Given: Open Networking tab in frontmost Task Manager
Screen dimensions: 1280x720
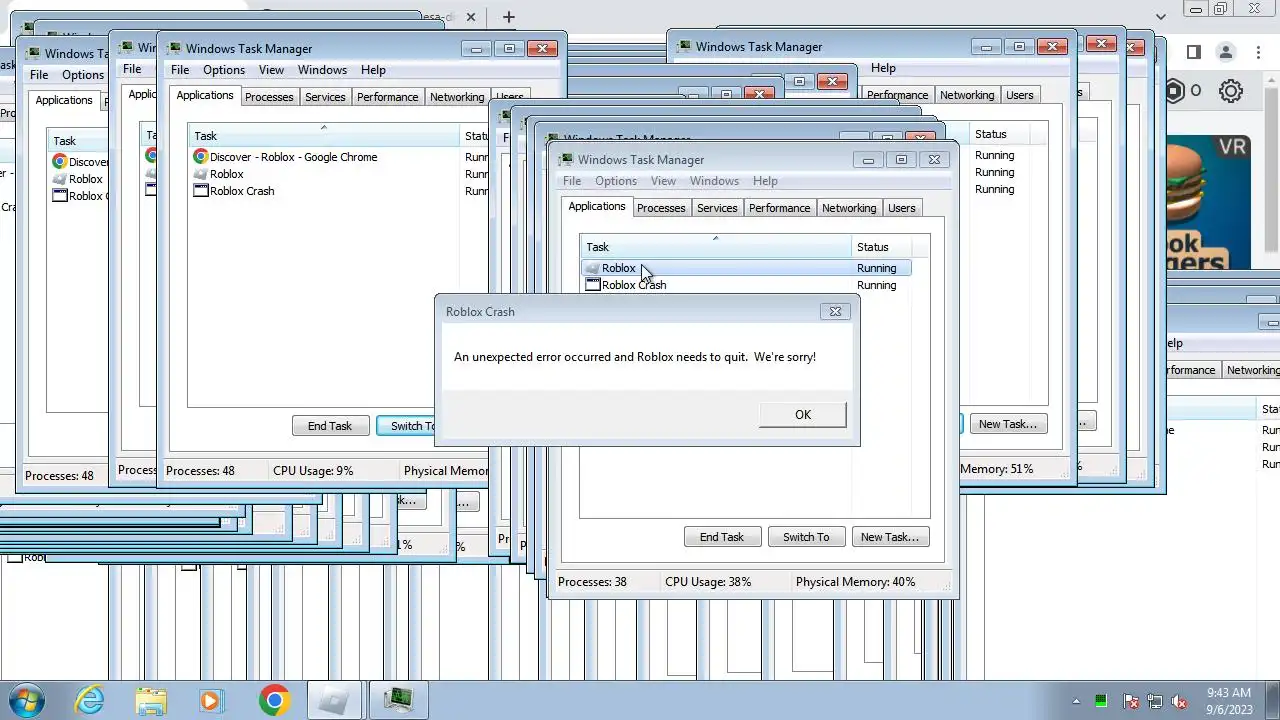Looking at the screenshot, I should pyautogui.click(x=849, y=208).
